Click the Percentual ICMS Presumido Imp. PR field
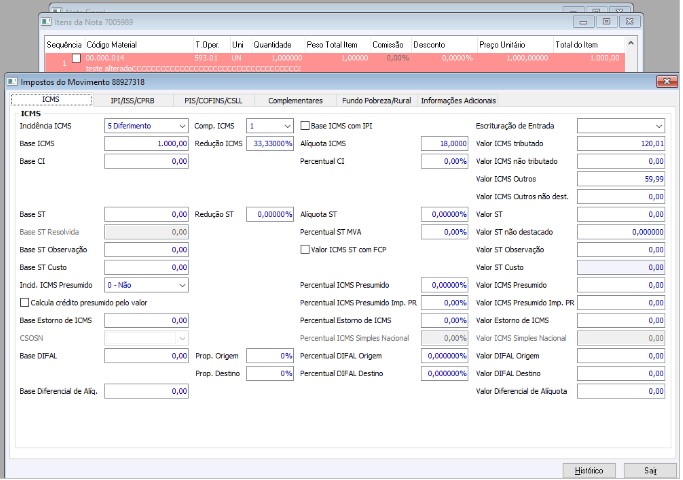 pyautogui.click(x=445, y=303)
